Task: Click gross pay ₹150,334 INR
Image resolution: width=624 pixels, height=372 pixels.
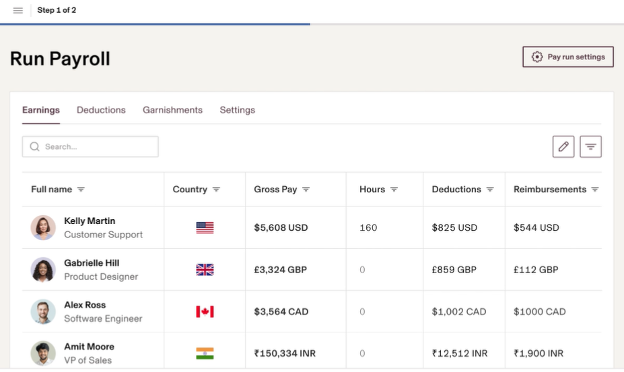Action: [285, 353]
